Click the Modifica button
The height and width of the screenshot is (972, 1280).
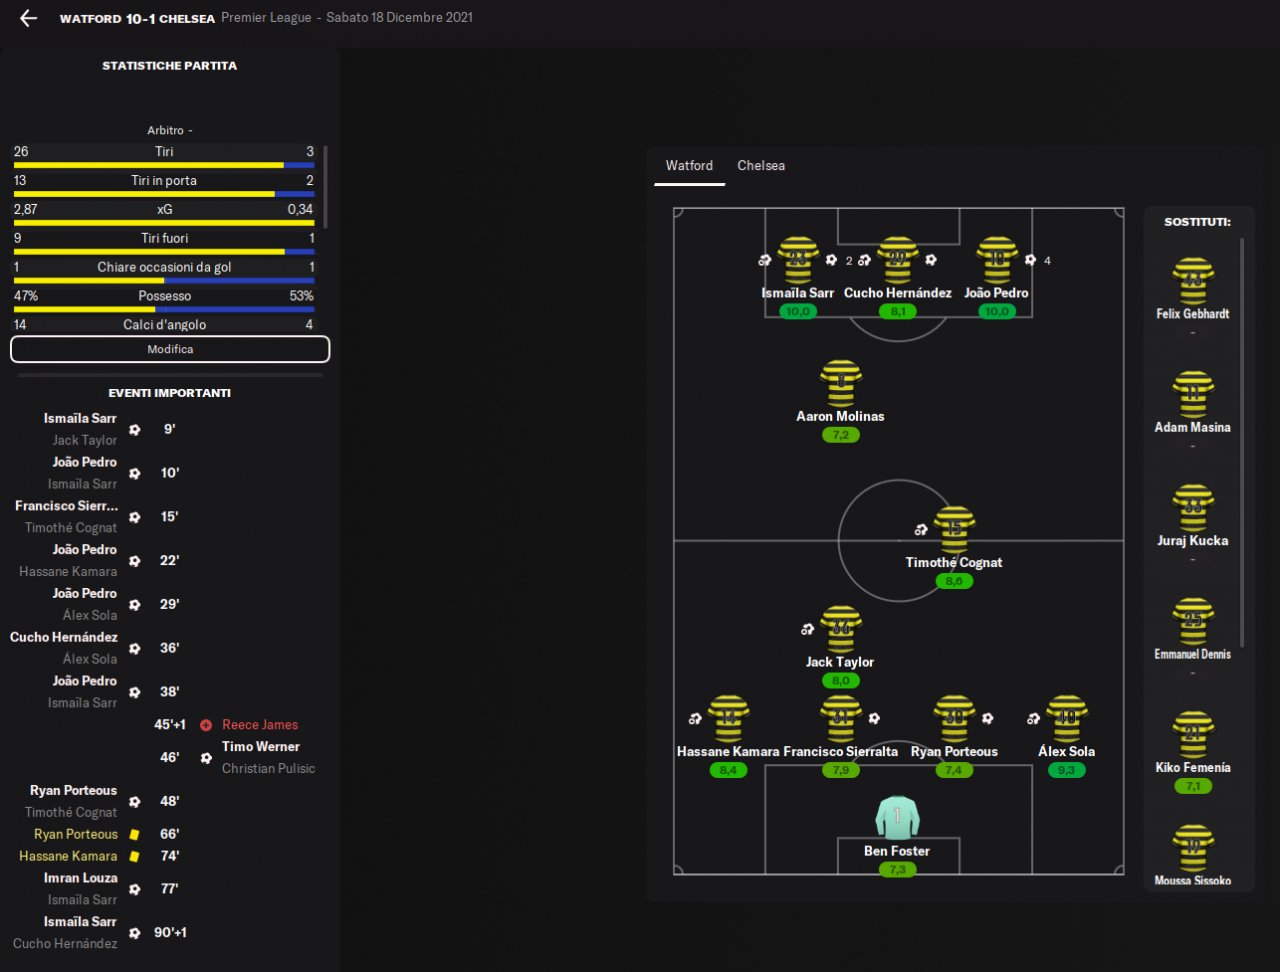click(x=170, y=349)
